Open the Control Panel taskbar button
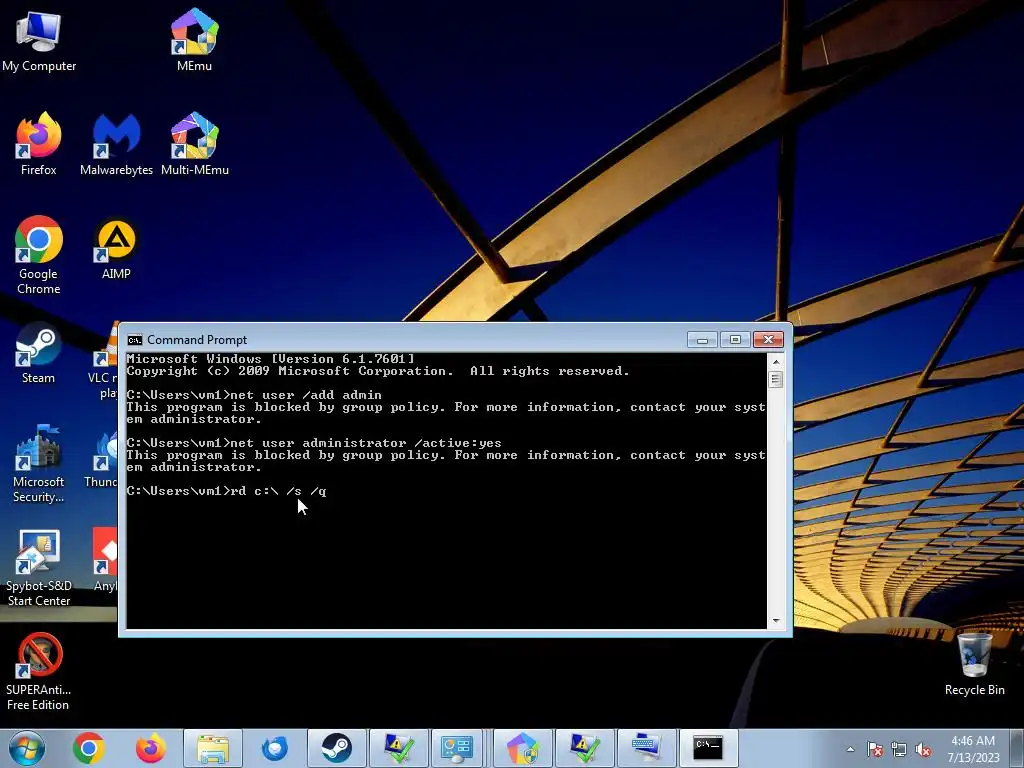Viewport: 1024px width, 768px height. point(456,748)
